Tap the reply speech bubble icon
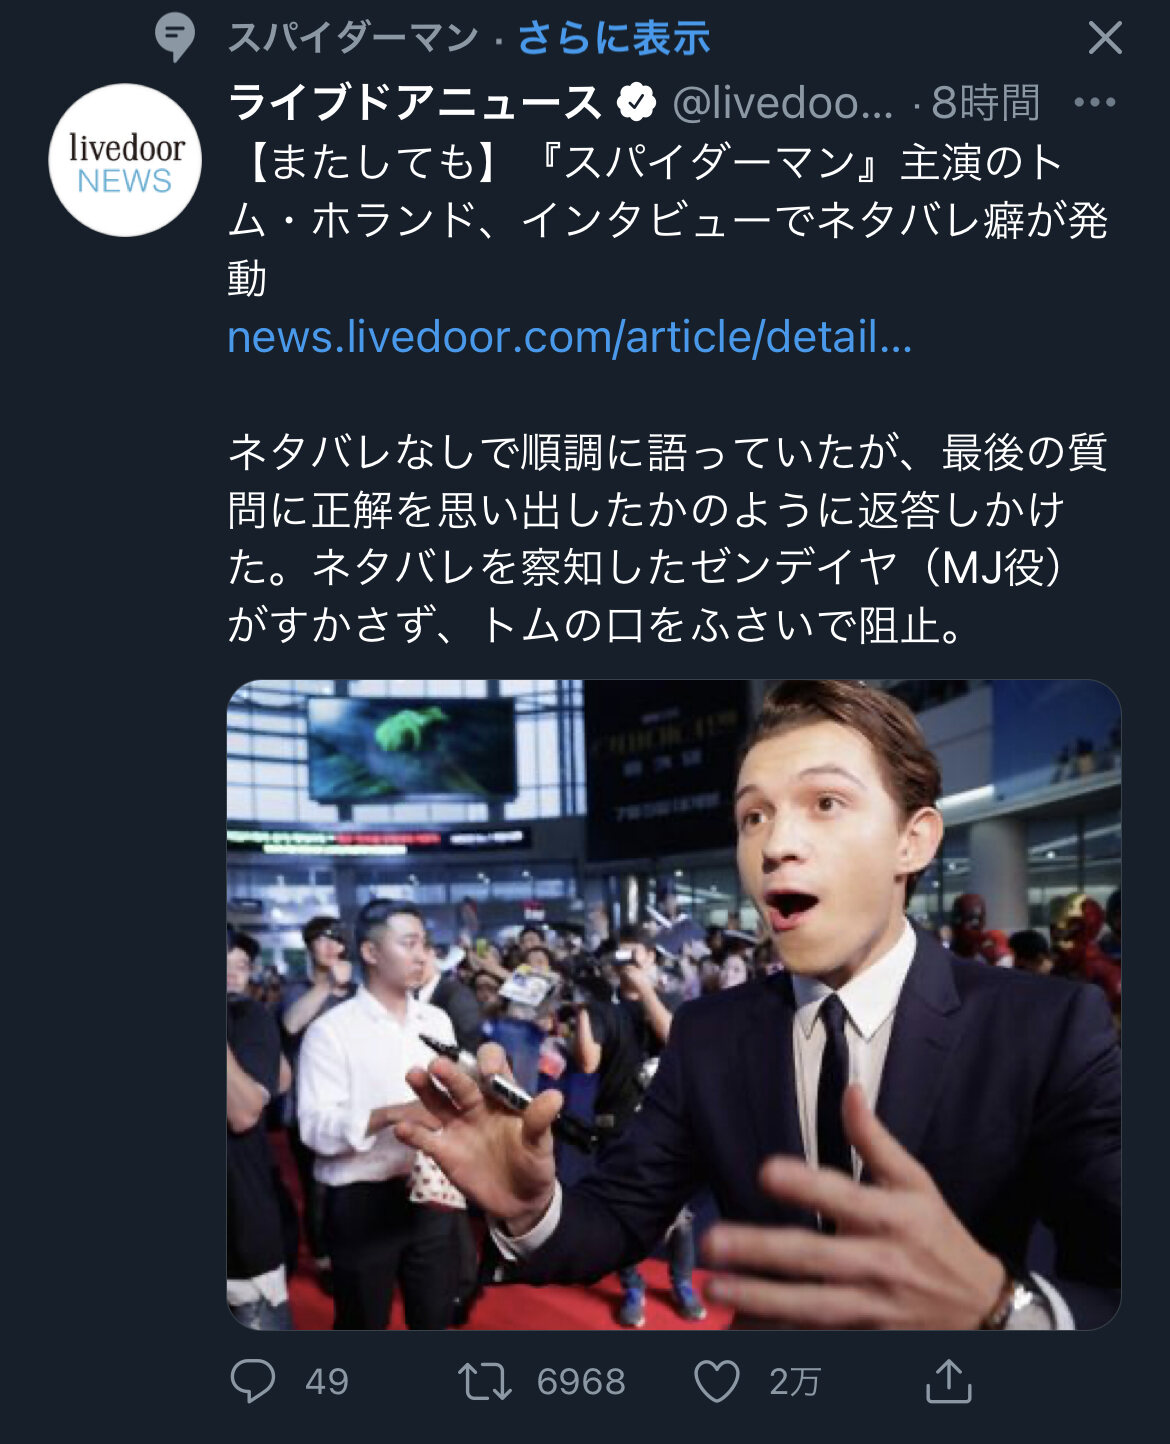This screenshot has width=1170, height=1444. tap(253, 1381)
